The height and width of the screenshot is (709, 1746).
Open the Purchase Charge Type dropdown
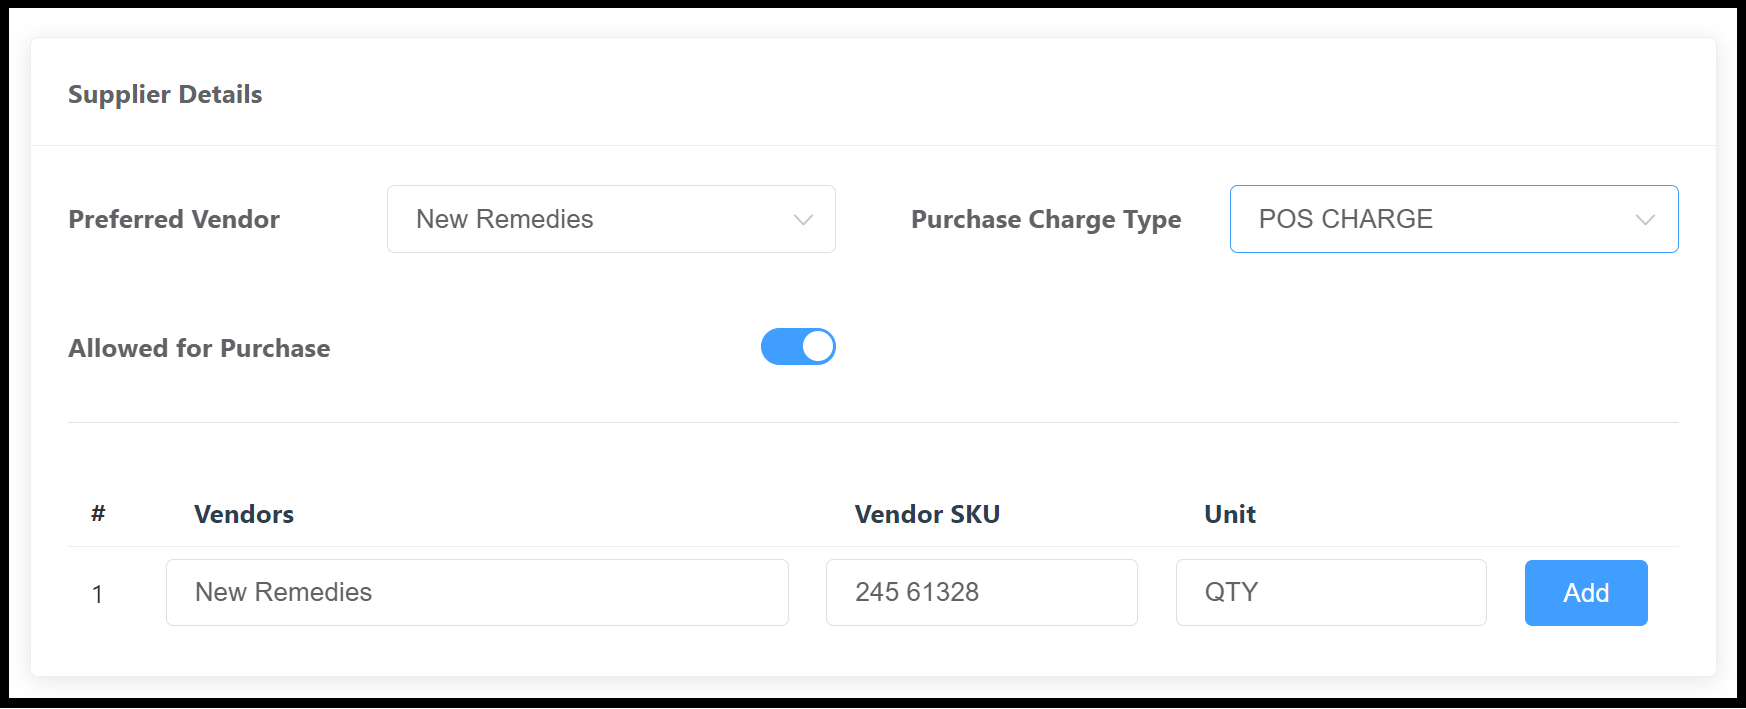click(1452, 219)
